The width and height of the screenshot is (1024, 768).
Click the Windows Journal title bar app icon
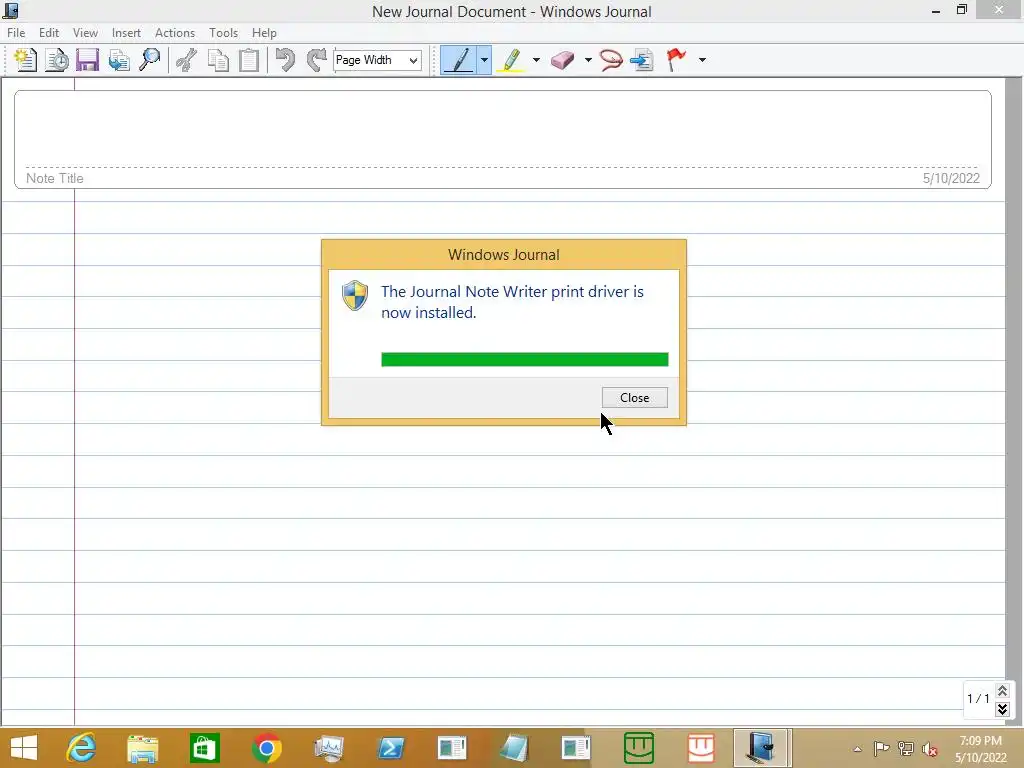[10, 10]
